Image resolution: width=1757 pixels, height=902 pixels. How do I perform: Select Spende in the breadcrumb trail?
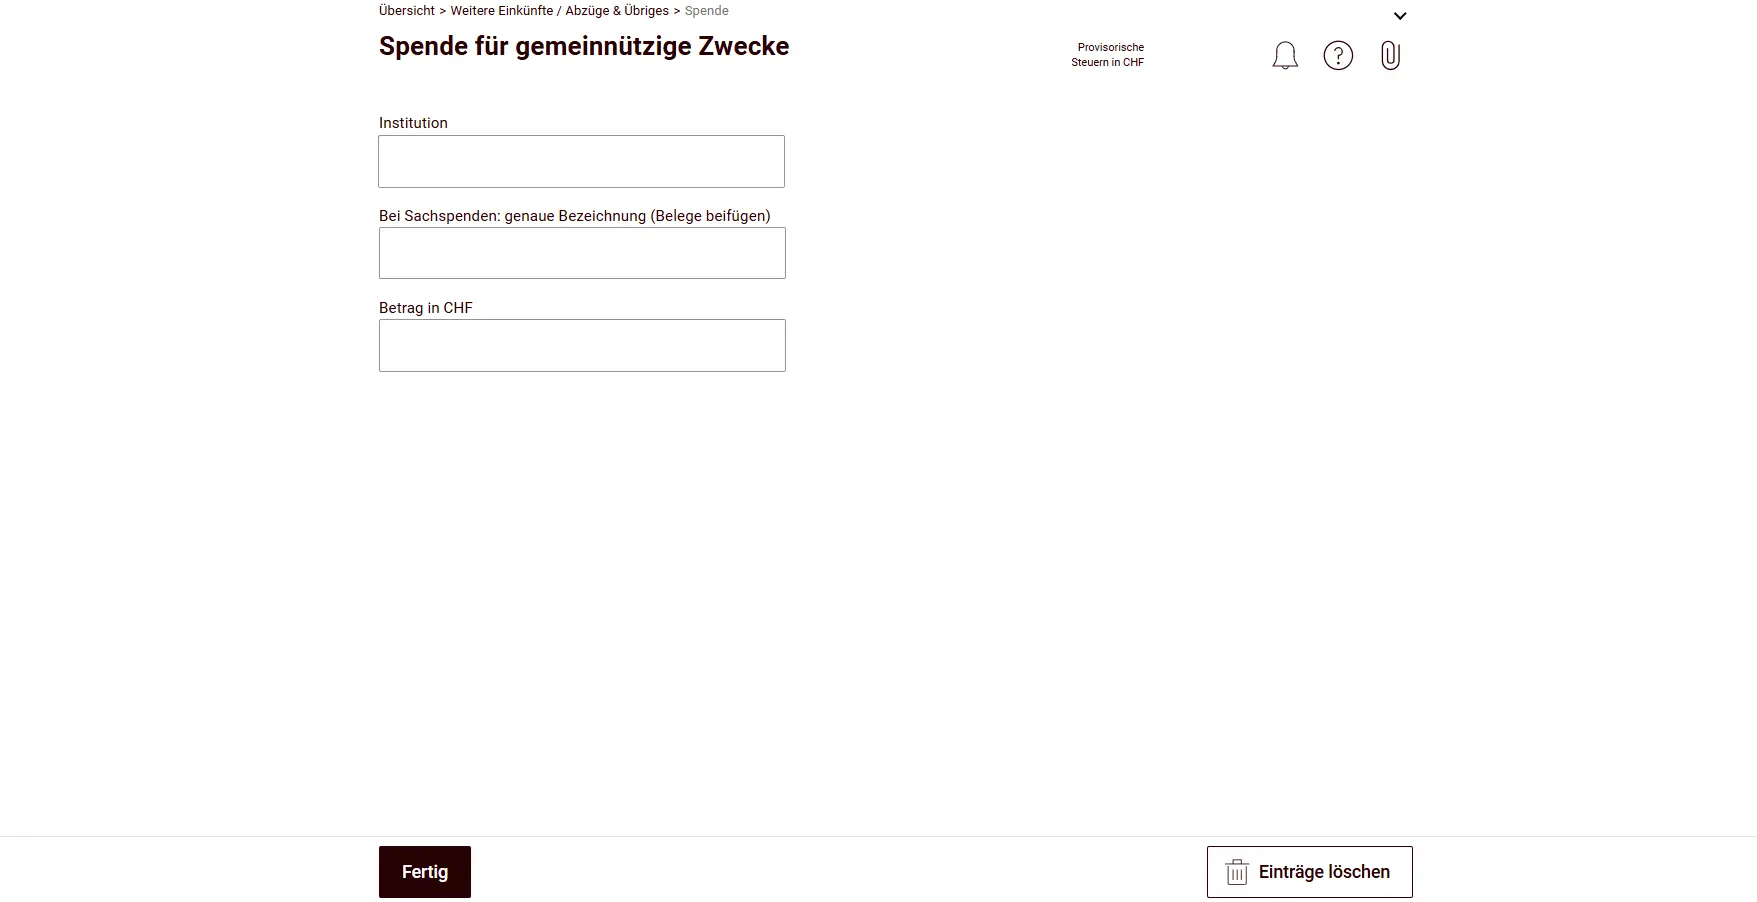(706, 10)
